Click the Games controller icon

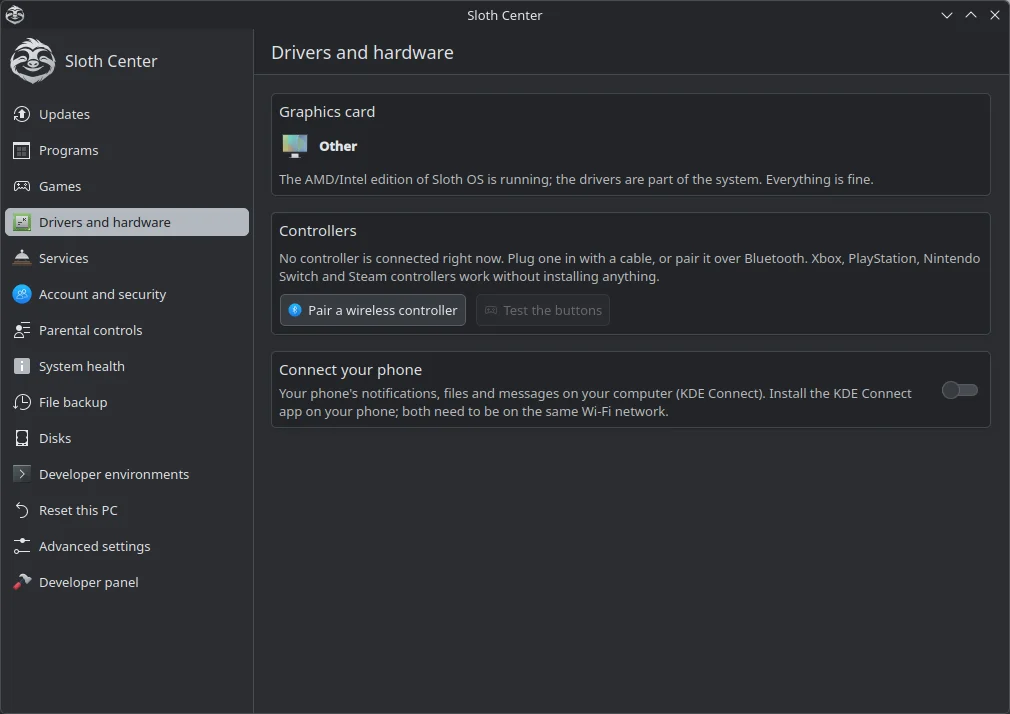click(x=21, y=186)
